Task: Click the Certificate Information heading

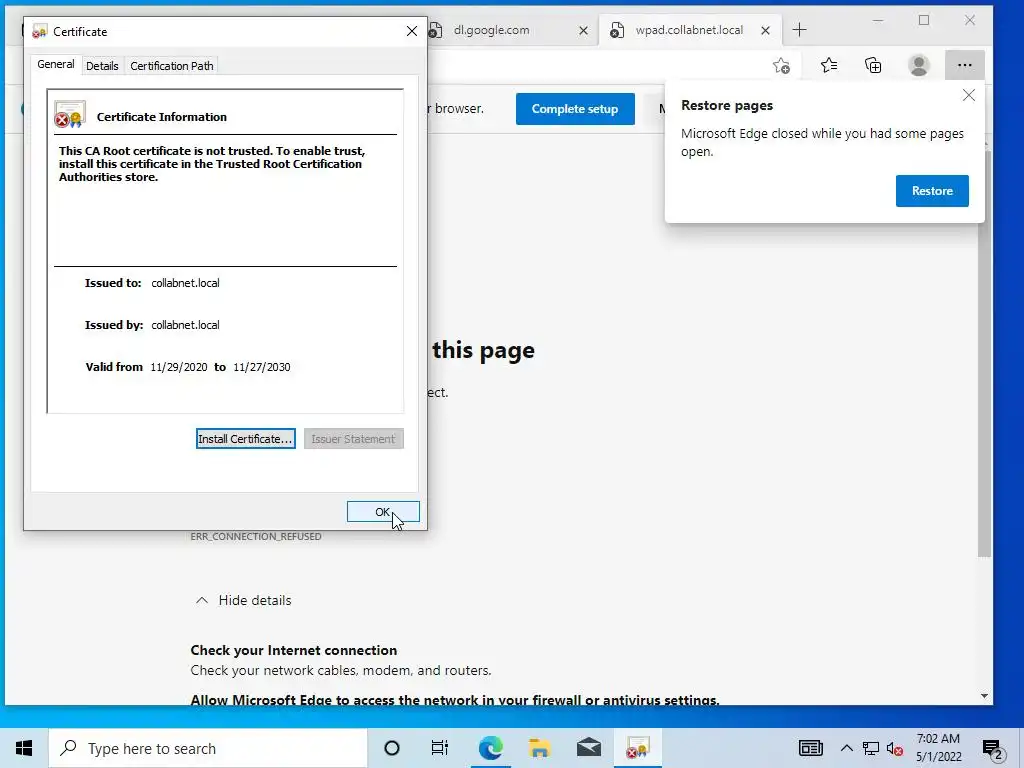Action: [162, 117]
